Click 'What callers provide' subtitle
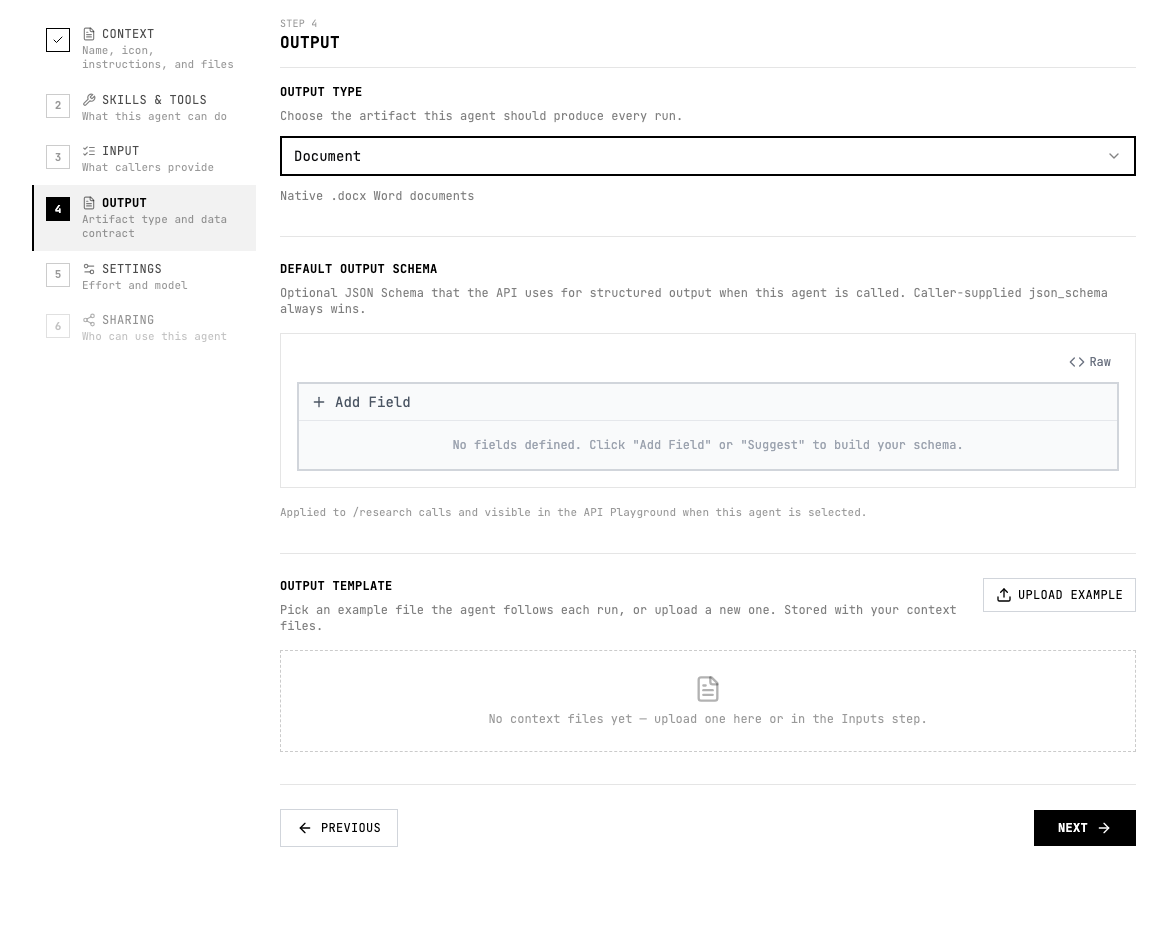Viewport: 1160px width, 950px height. (148, 167)
